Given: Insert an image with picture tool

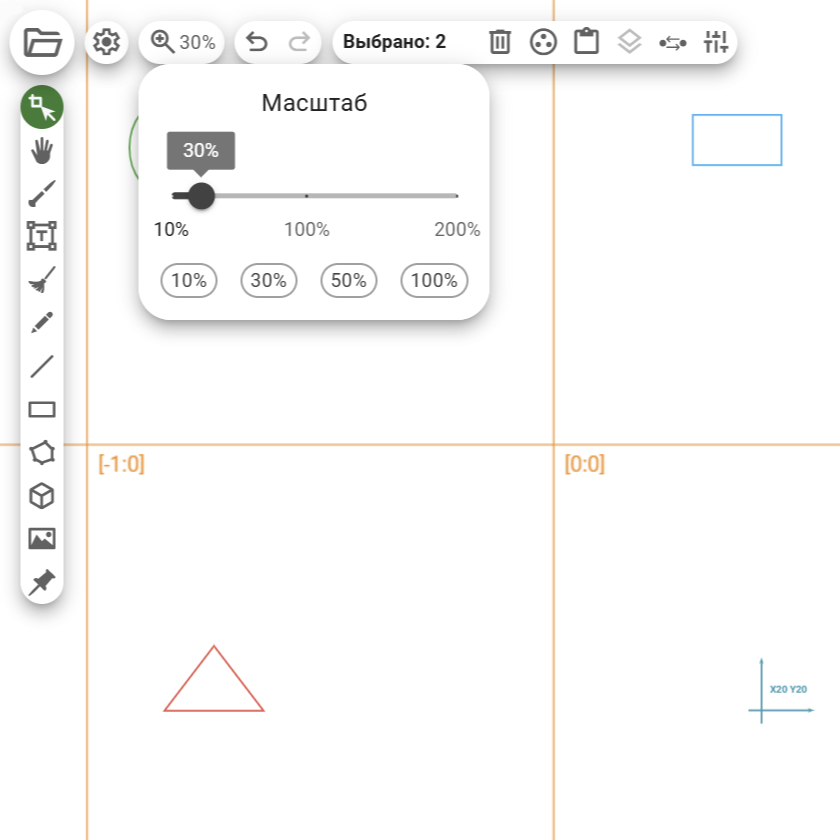Looking at the screenshot, I should 42,539.
